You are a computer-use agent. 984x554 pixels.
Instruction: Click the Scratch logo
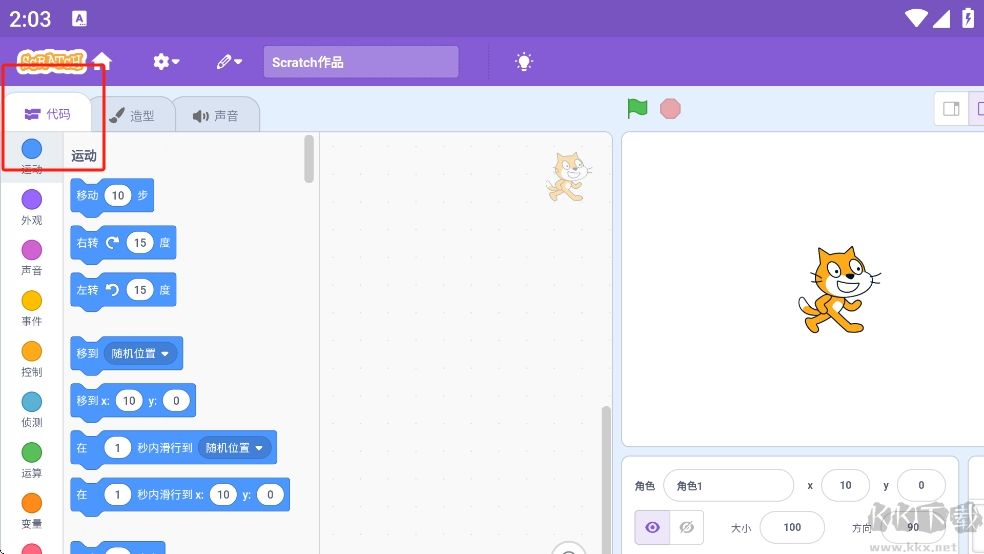point(51,61)
